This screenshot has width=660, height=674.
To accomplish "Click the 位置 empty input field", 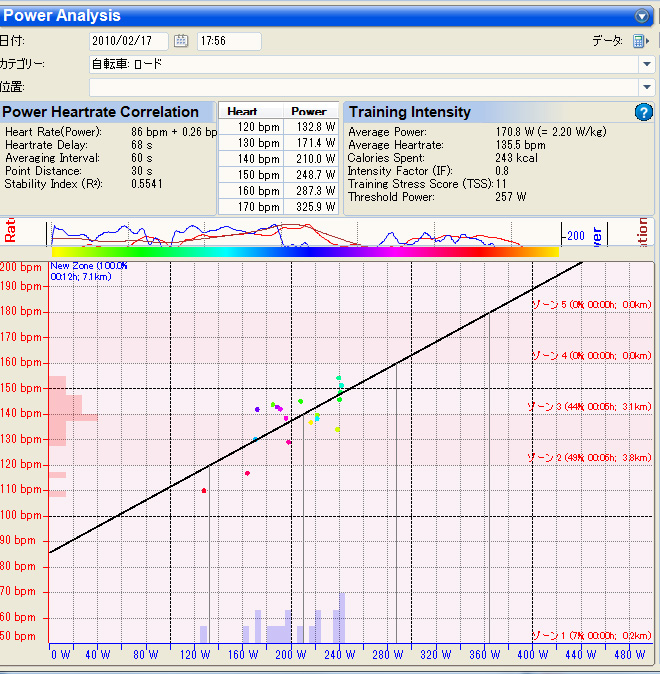I will click(364, 87).
